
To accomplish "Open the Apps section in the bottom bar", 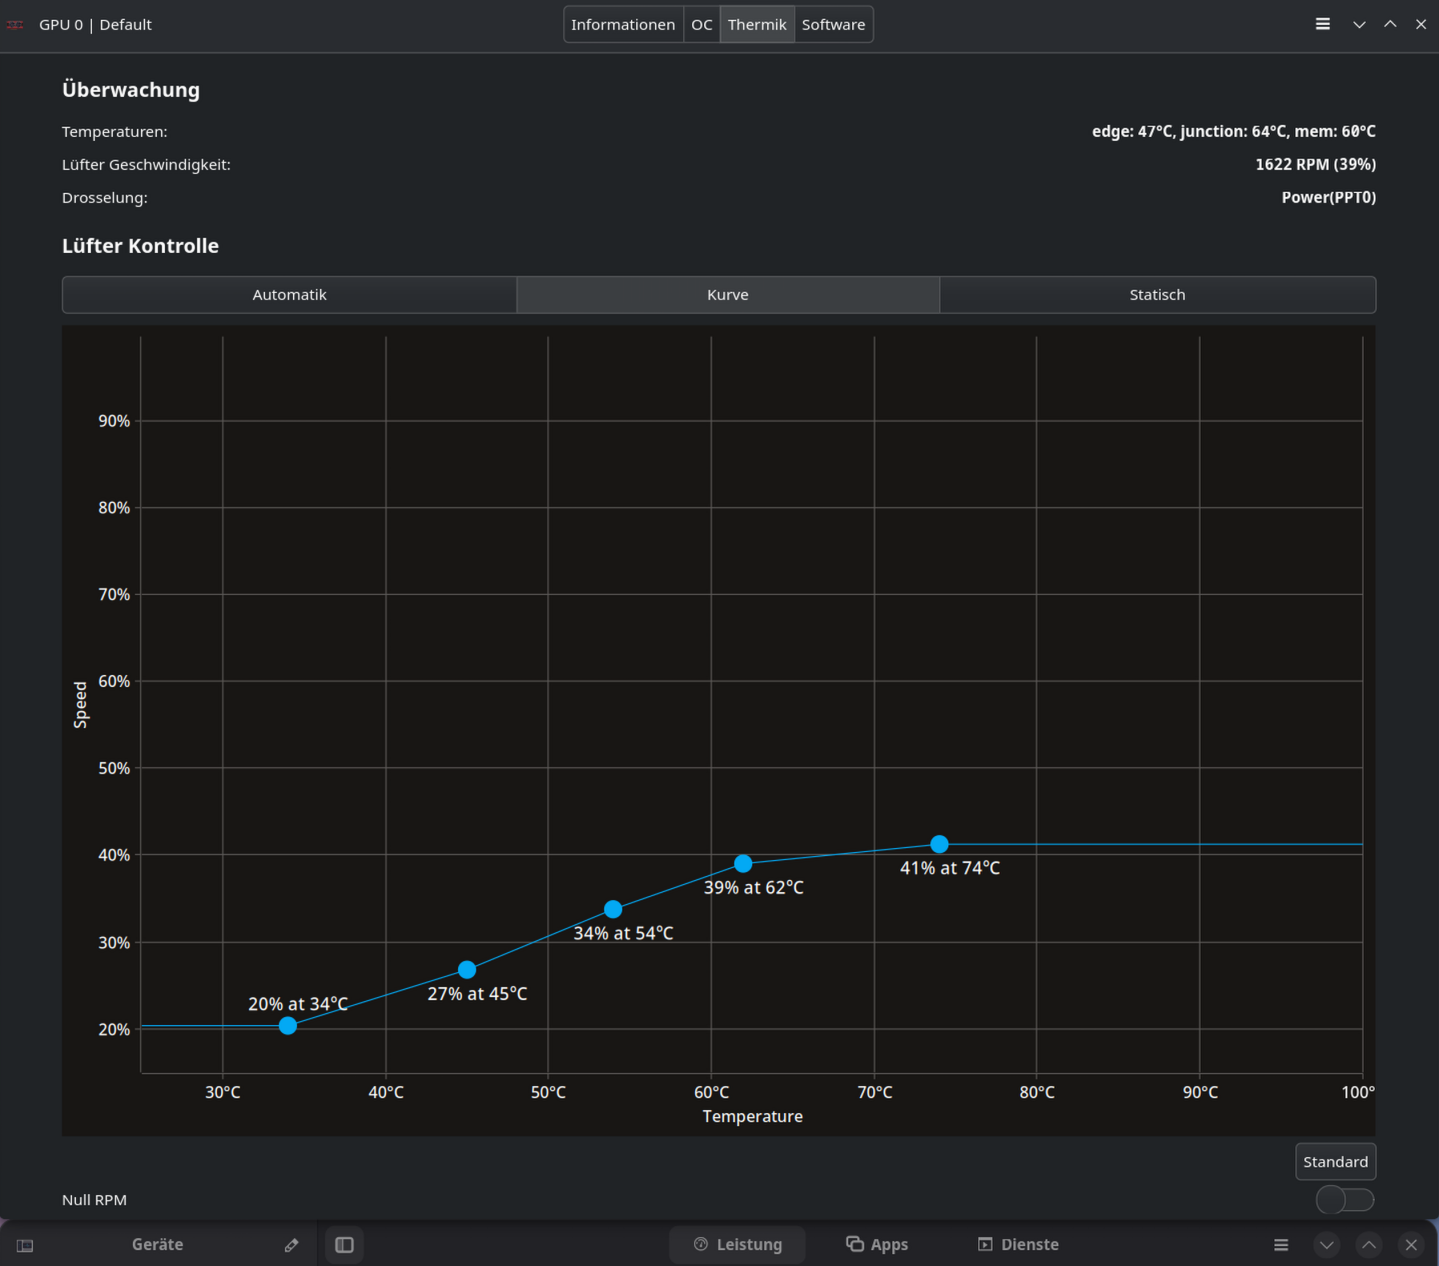I will coord(877,1245).
